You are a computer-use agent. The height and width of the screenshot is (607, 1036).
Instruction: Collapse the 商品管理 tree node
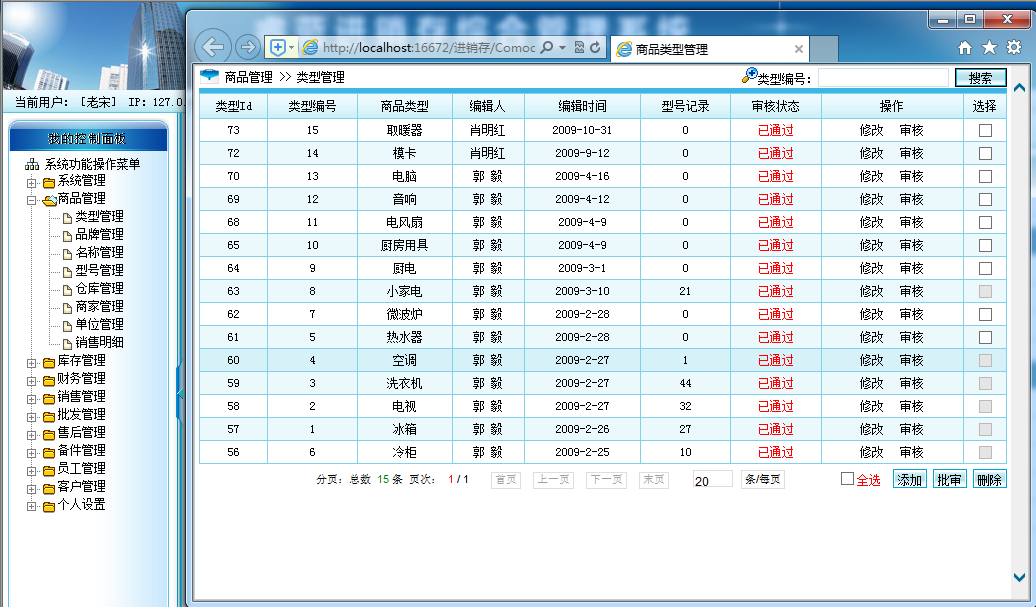pos(31,200)
